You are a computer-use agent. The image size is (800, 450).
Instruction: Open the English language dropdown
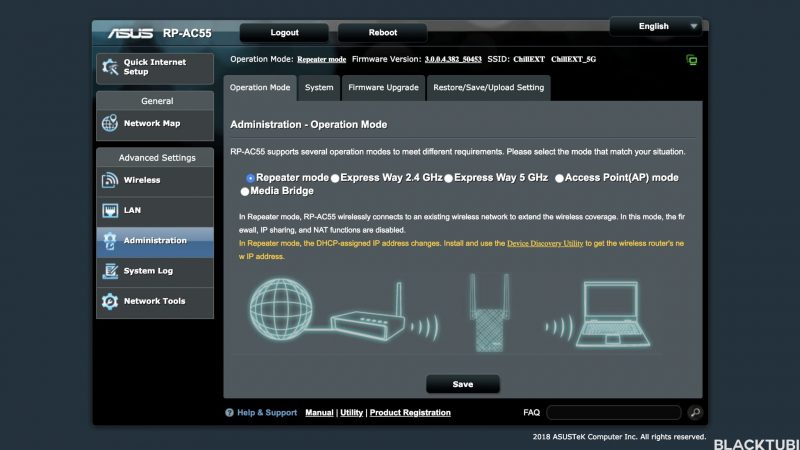pyautogui.click(x=656, y=27)
